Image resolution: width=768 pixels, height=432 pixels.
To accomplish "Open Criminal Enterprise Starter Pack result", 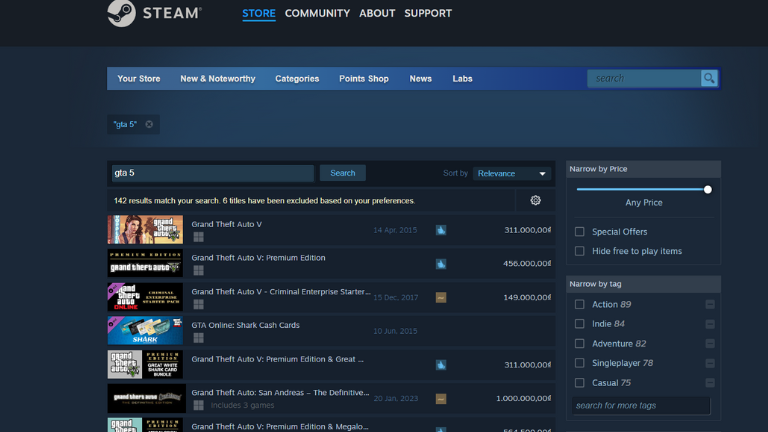I will tap(281, 292).
